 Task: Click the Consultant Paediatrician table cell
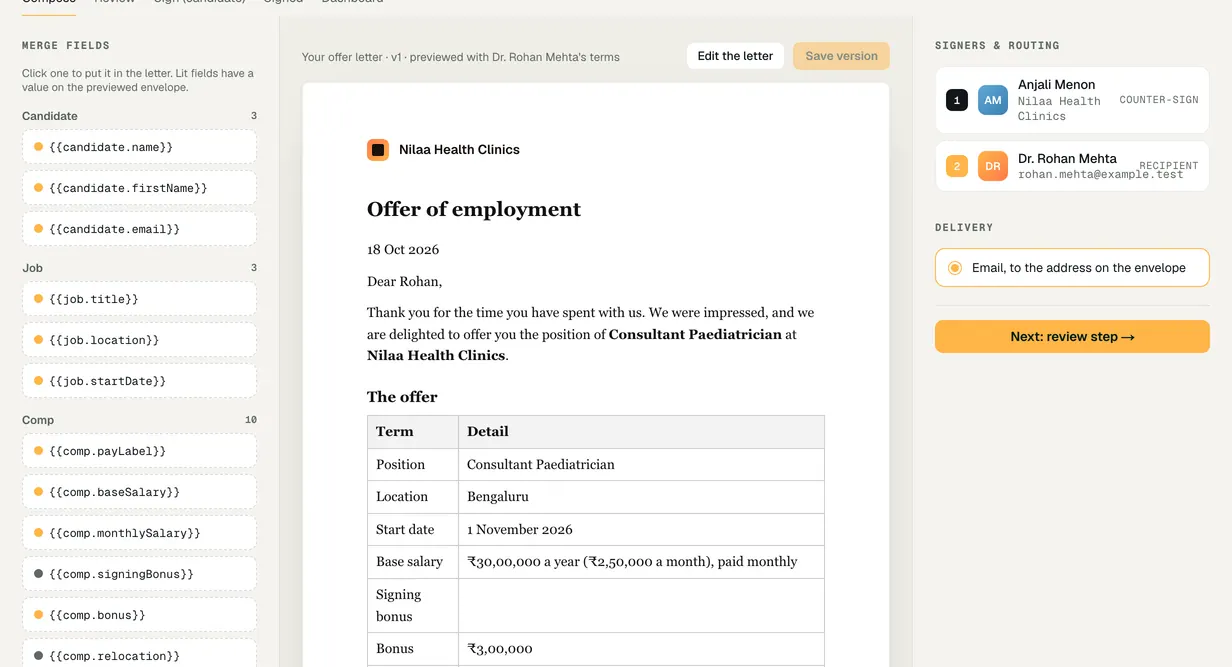[641, 464]
